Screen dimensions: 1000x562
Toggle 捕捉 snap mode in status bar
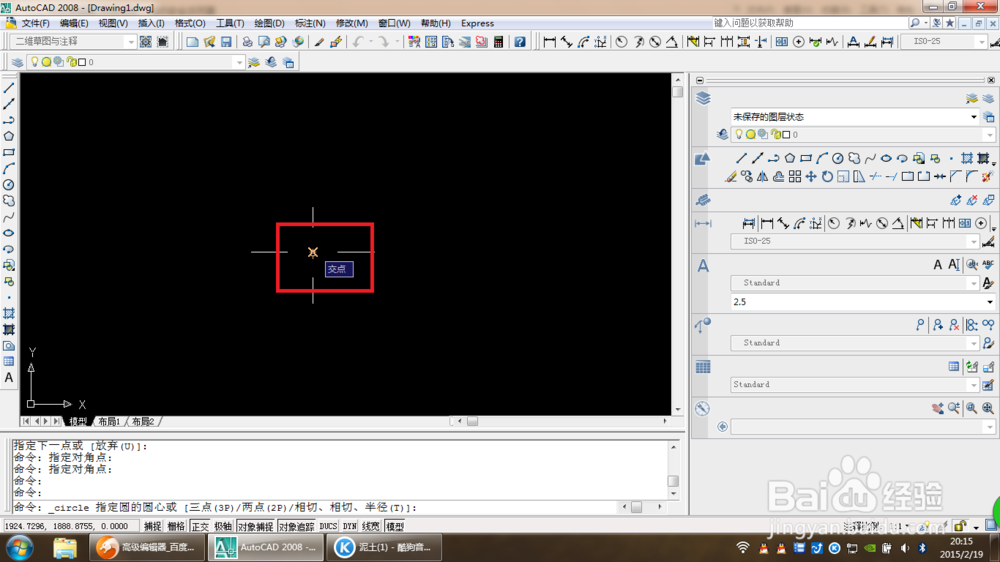click(152, 526)
